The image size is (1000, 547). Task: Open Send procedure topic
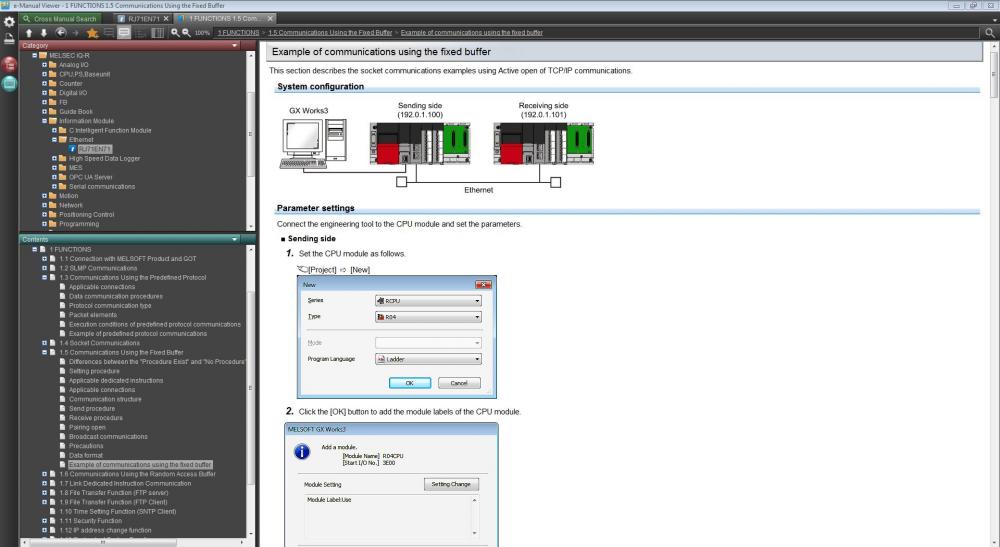point(92,409)
